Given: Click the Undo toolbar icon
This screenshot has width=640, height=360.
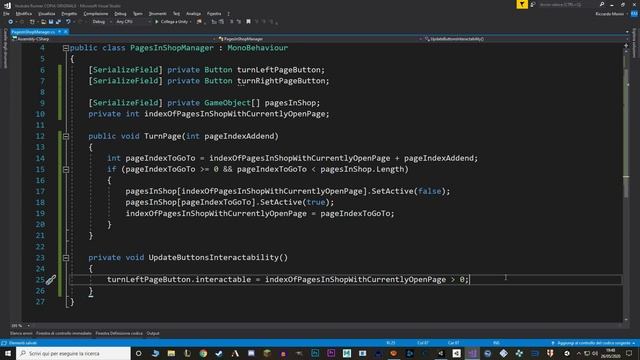Looking at the screenshot, I should (68, 22).
